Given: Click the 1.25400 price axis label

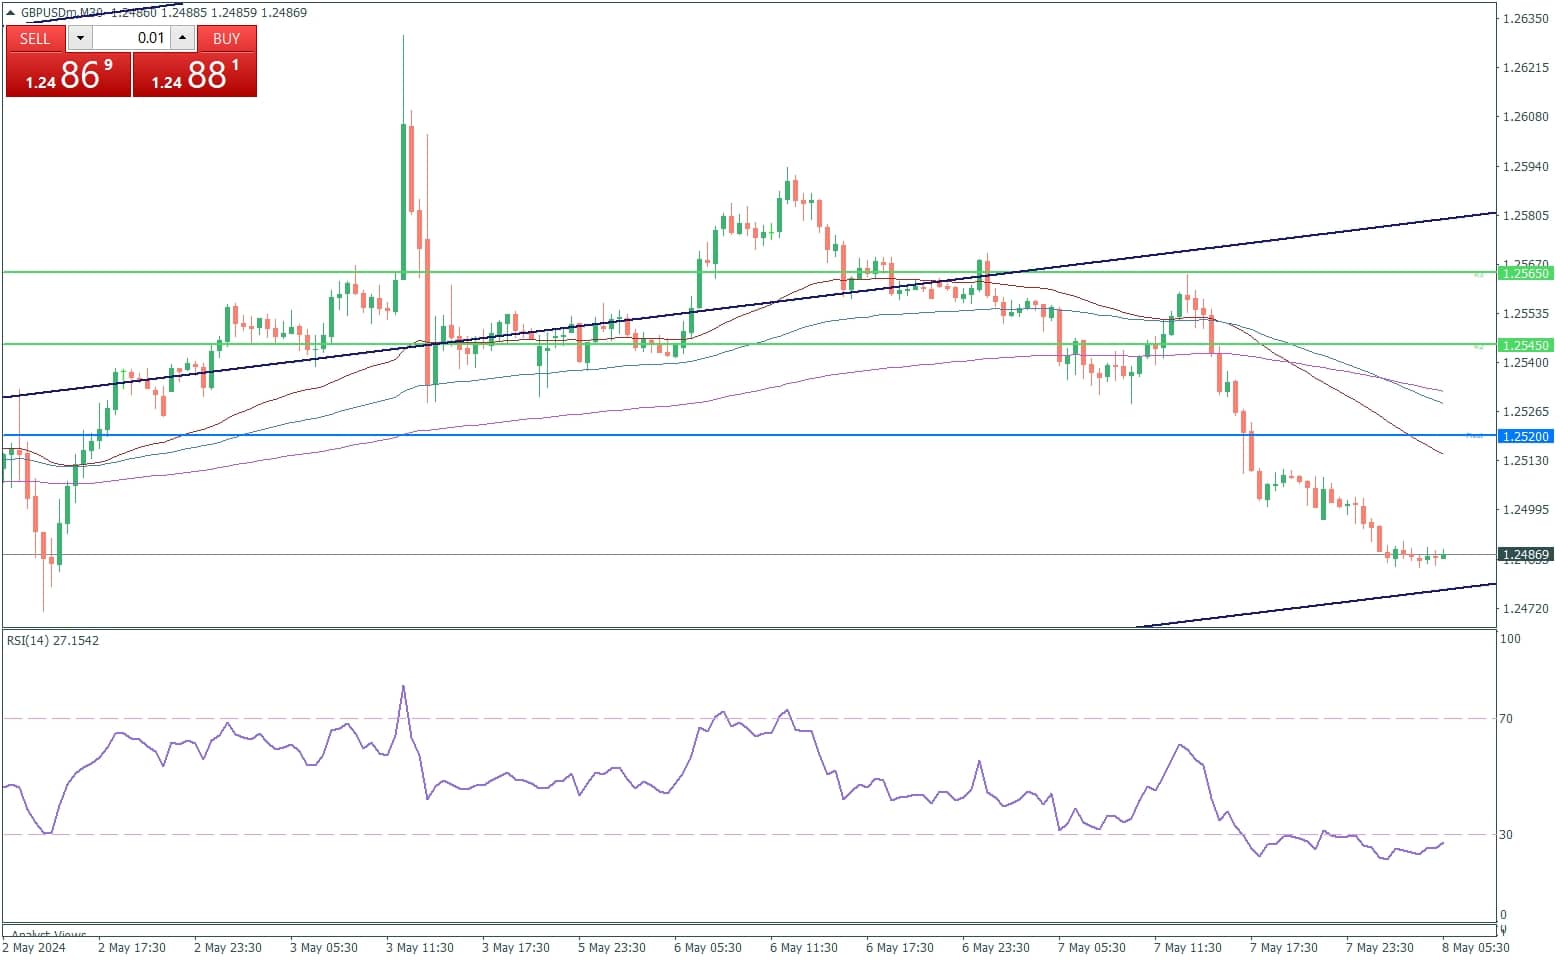Looking at the screenshot, I should 1526,363.
